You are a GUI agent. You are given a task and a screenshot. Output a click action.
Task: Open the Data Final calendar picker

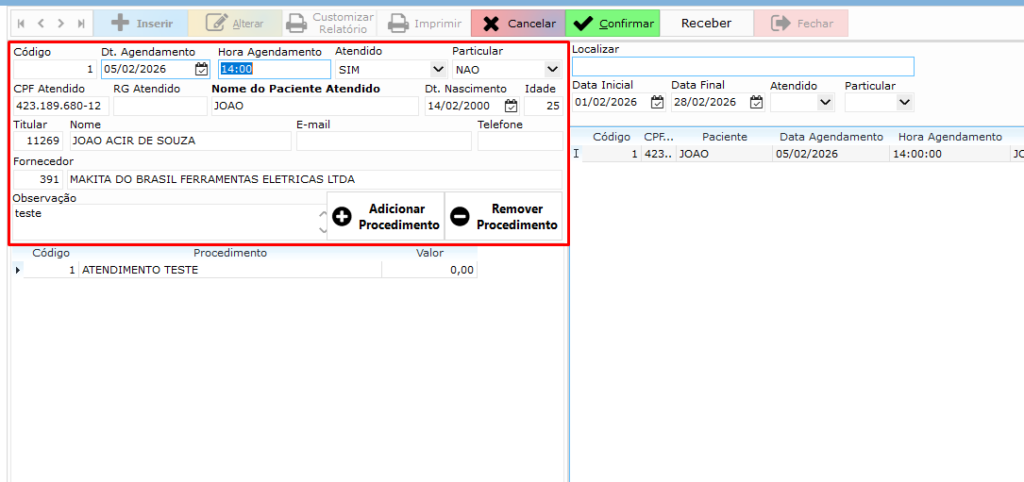(x=756, y=102)
